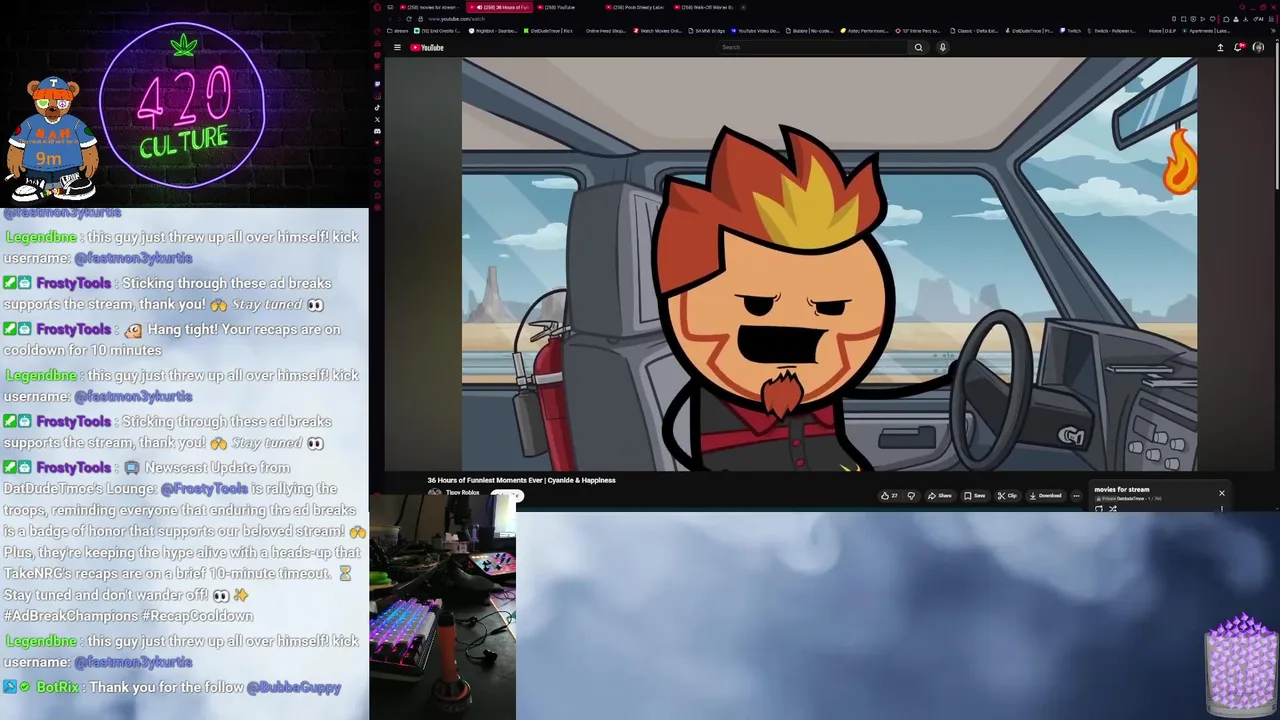This screenshot has height=720, width=1280.
Task: Download the video with Download button
Action: [x=1046, y=495]
